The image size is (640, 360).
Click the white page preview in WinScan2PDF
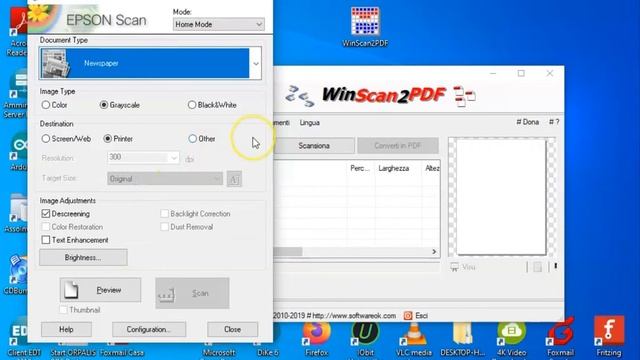501,197
